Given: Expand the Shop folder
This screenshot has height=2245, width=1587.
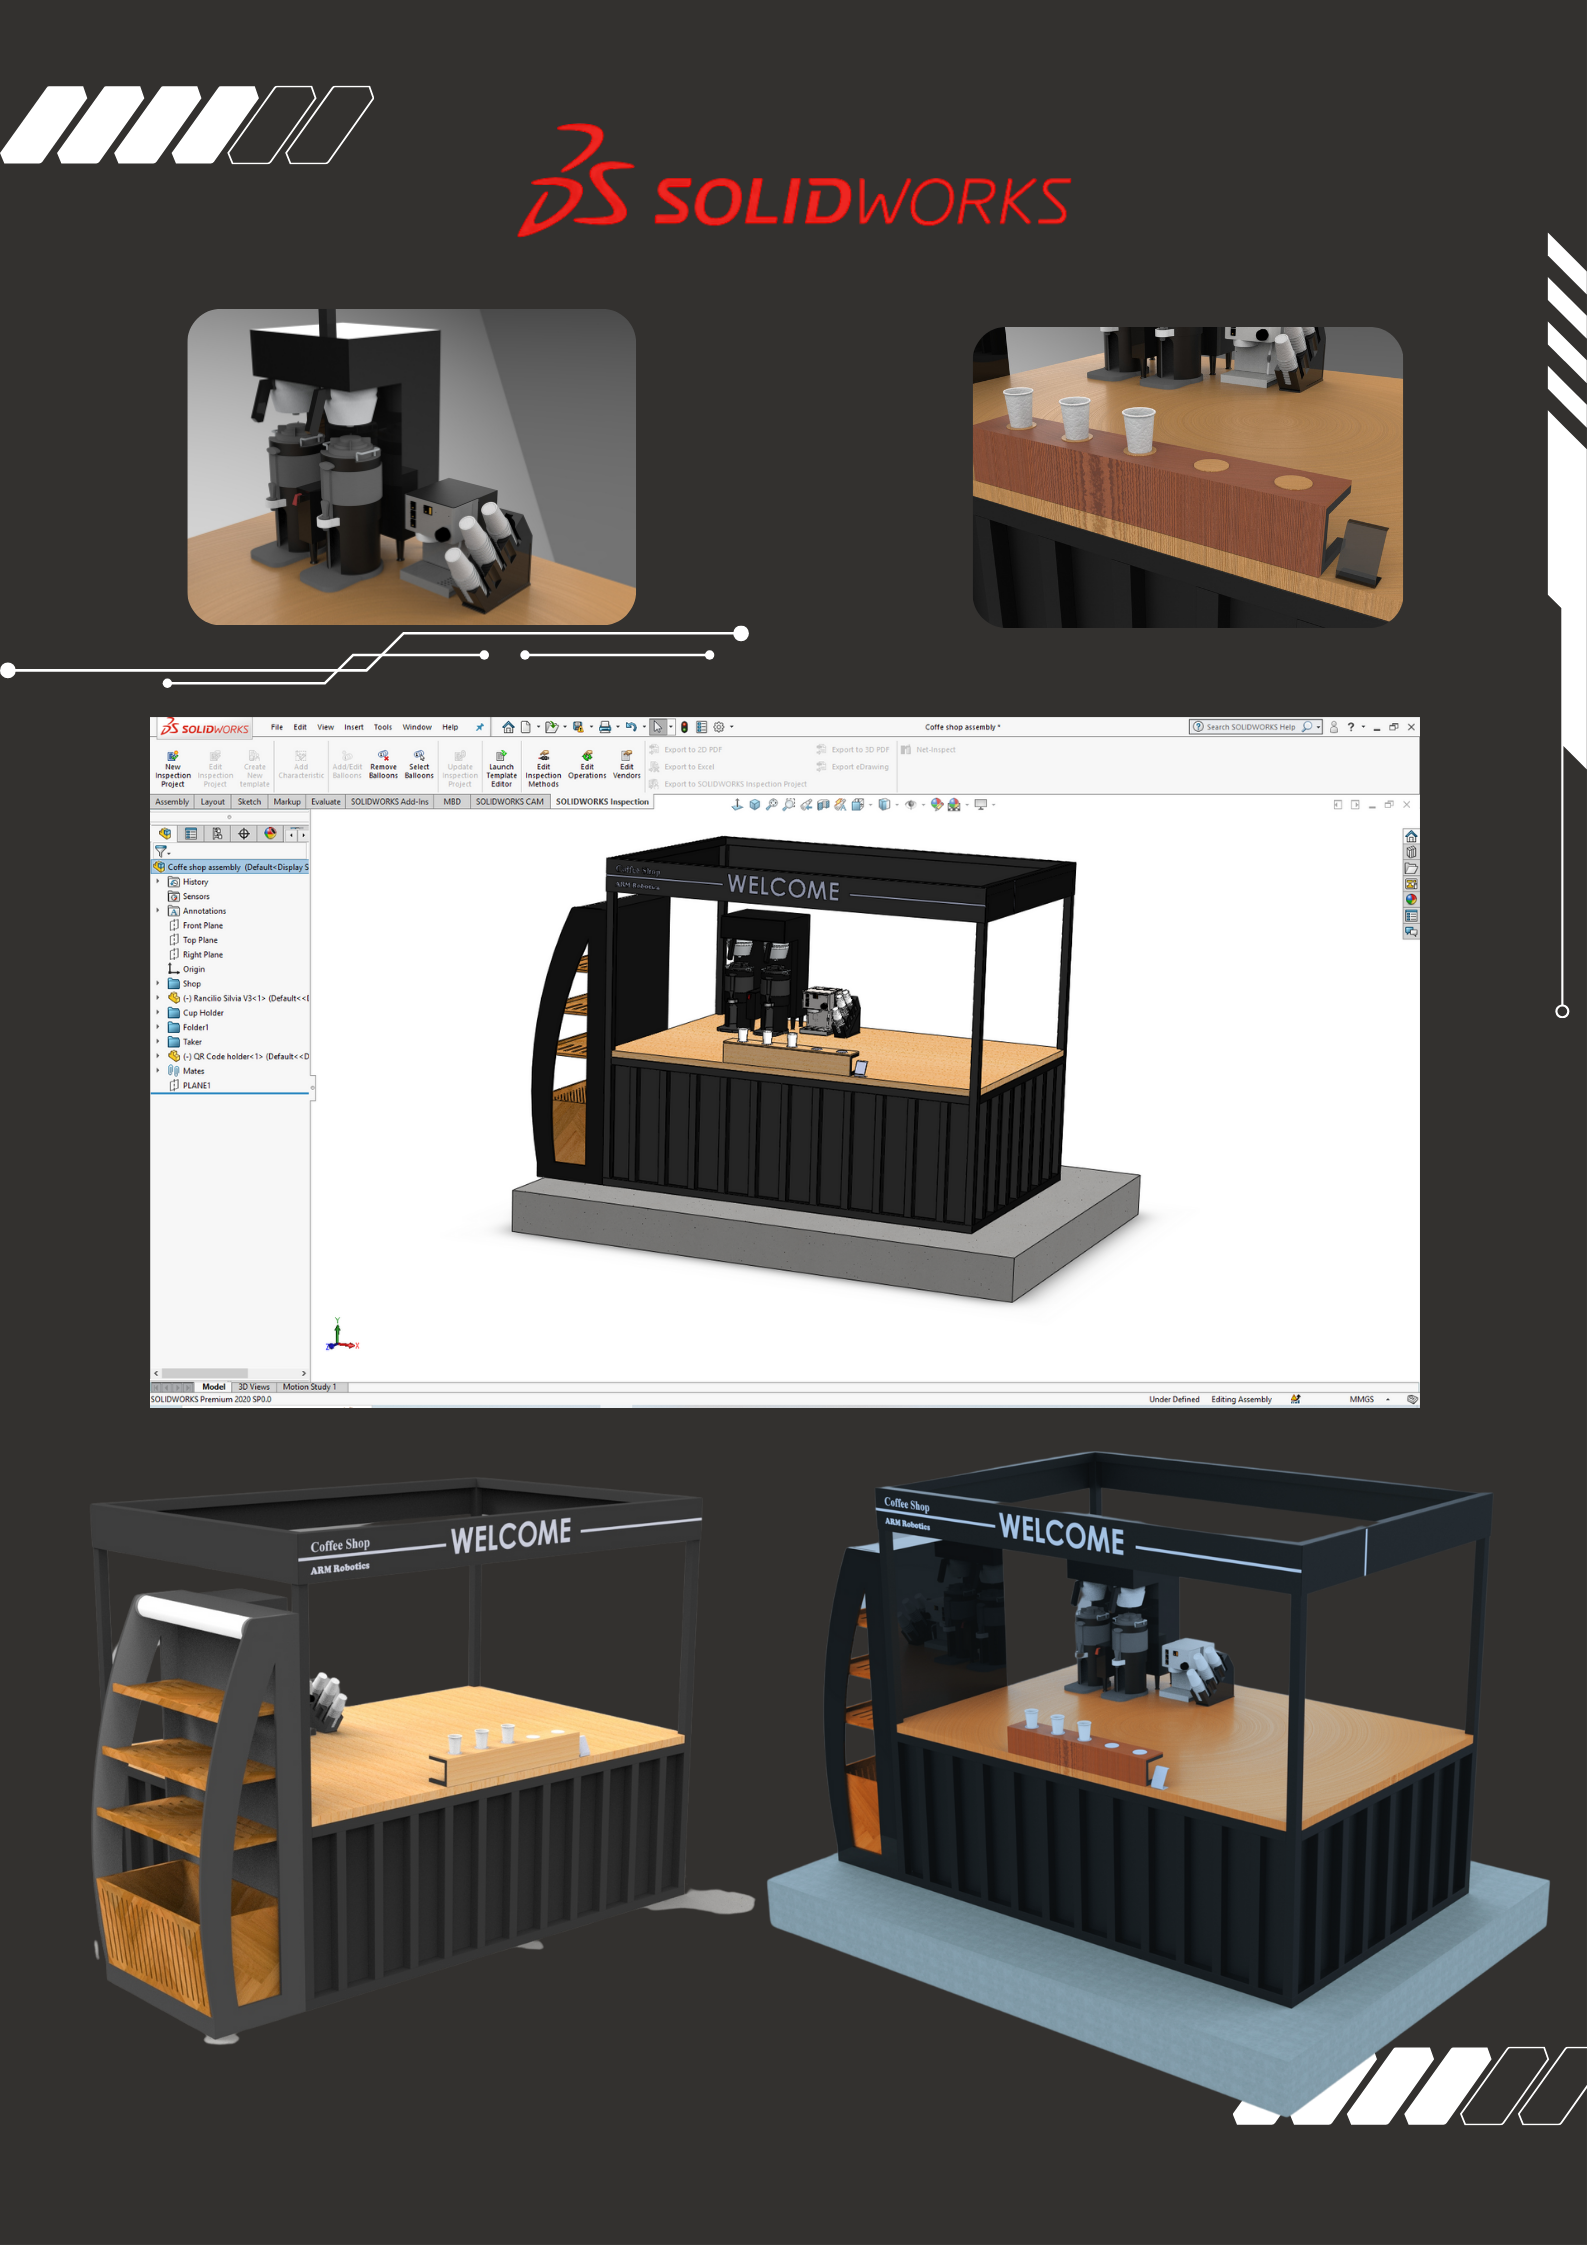Looking at the screenshot, I should coord(158,984).
